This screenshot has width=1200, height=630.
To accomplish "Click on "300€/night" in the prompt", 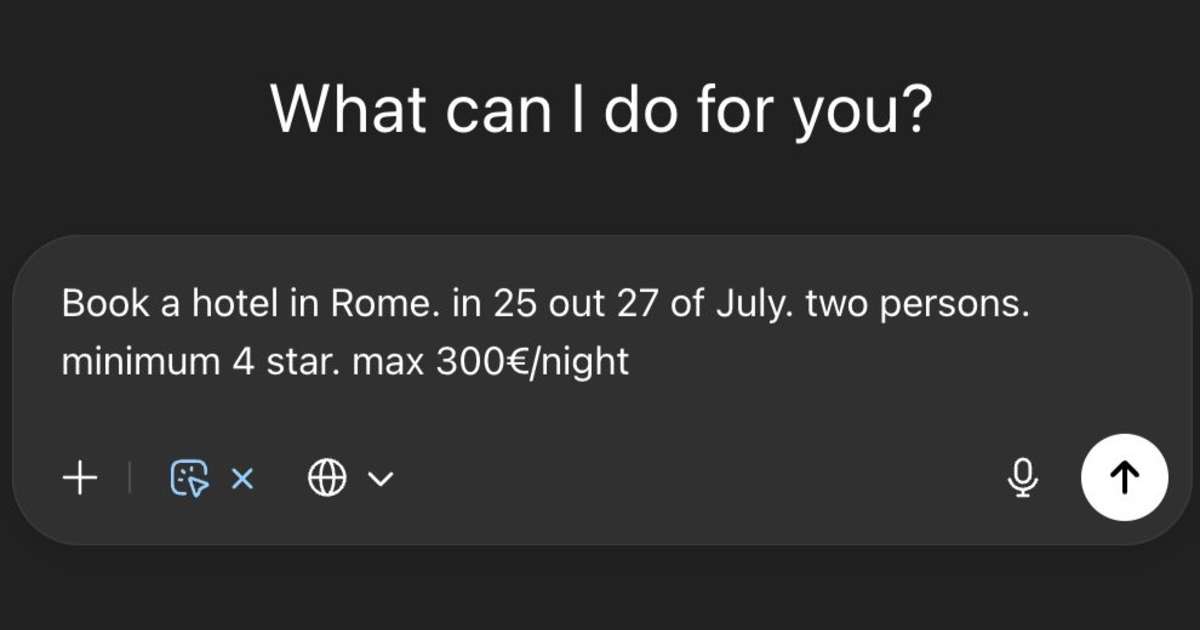I will tap(533, 361).
